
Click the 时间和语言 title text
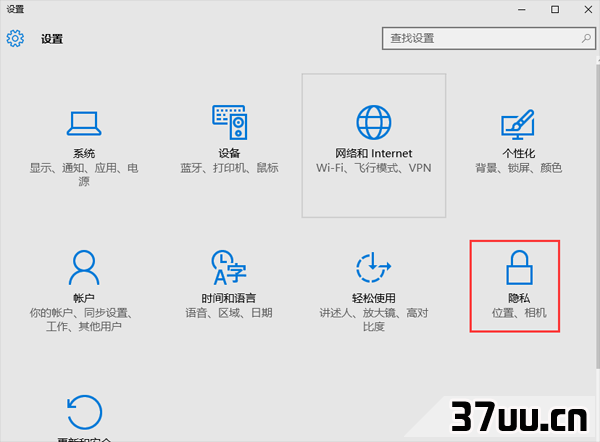pyautogui.click(x=229, y=298)
